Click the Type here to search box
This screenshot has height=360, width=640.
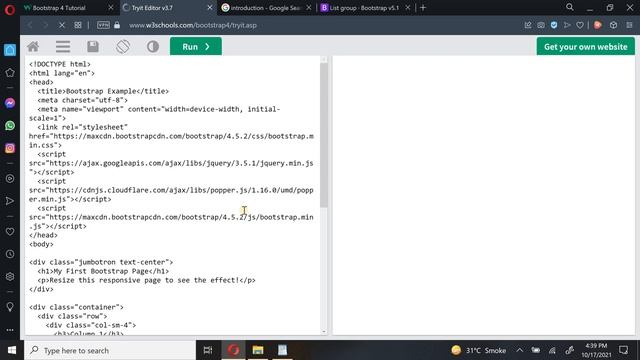coord(110,350)
